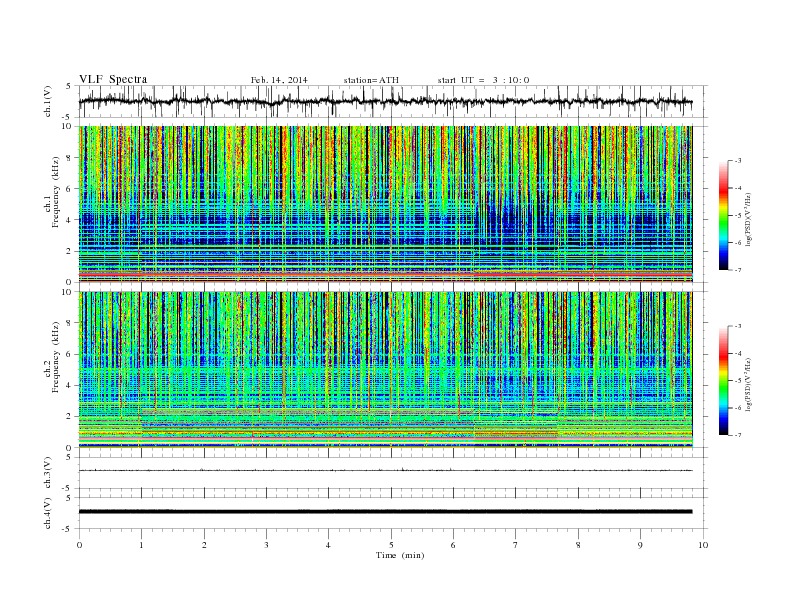
Task: Click the ch.2 colorbar "log(PSD)(V²/Hz)" label
Action: click(749, 384)
